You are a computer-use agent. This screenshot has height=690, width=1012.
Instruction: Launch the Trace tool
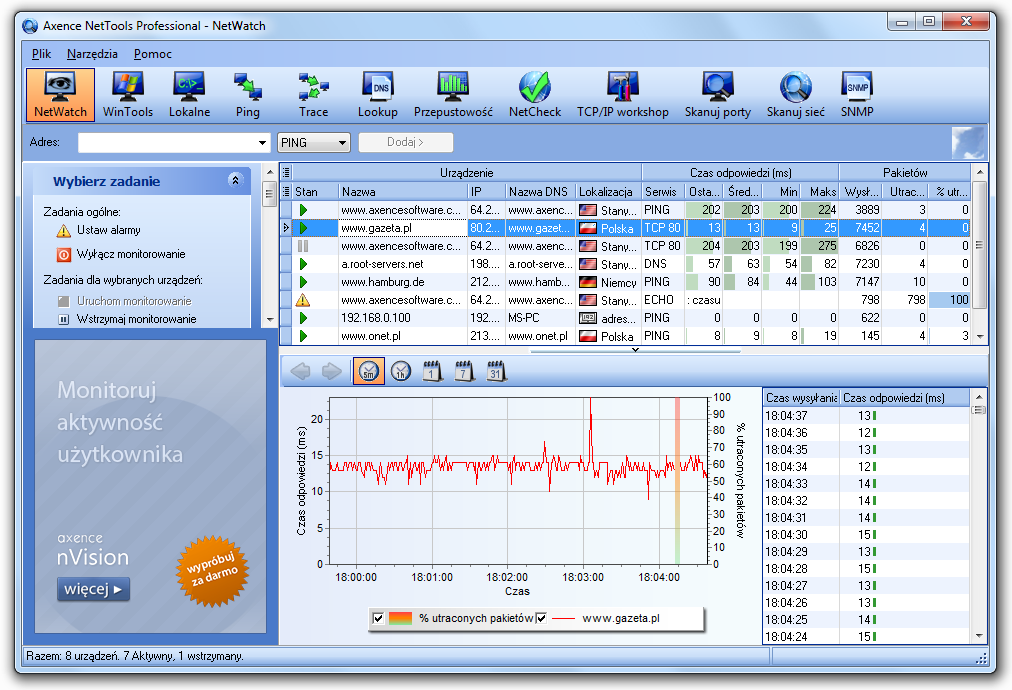[314, 95]
